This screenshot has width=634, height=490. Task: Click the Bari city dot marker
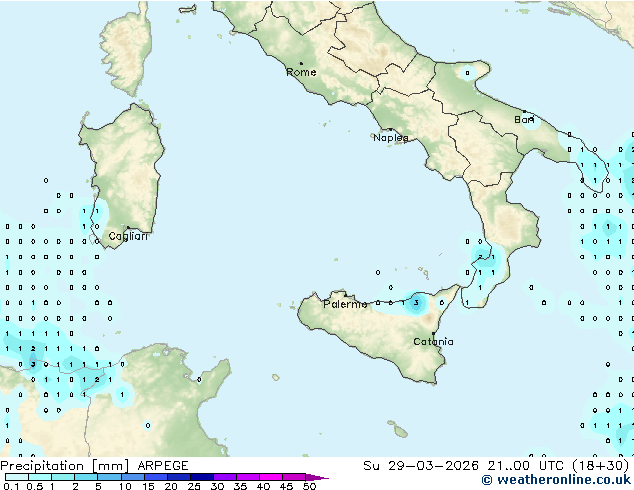tap(524, 111)
